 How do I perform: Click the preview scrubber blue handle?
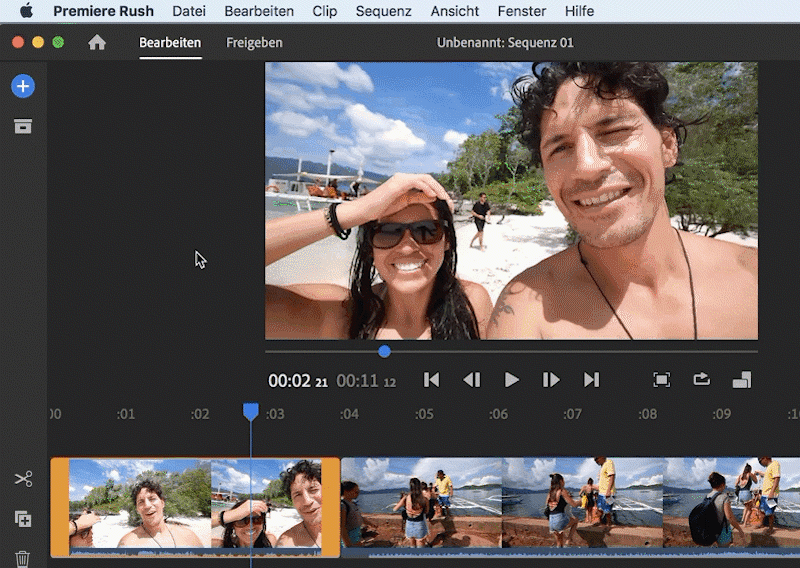(384, 351)
